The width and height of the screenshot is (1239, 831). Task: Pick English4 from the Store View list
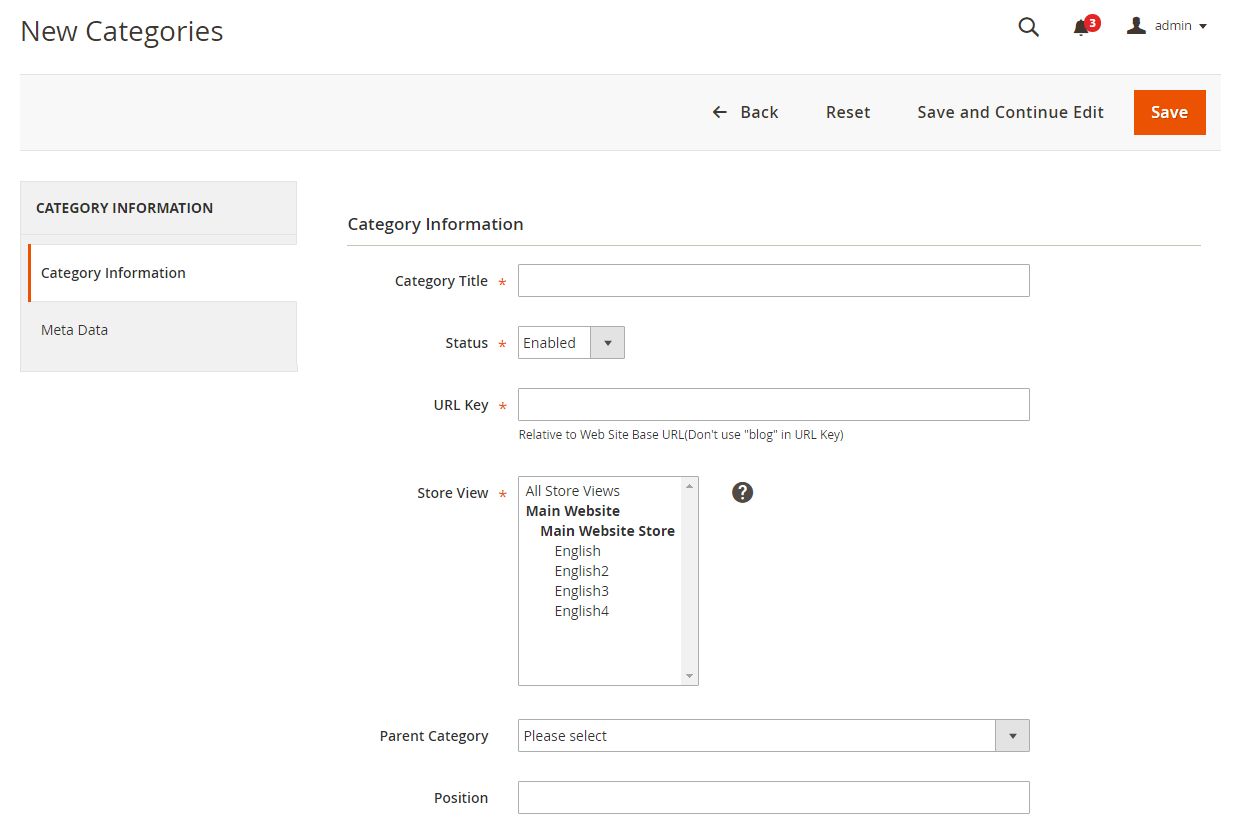tap(582, 611)
